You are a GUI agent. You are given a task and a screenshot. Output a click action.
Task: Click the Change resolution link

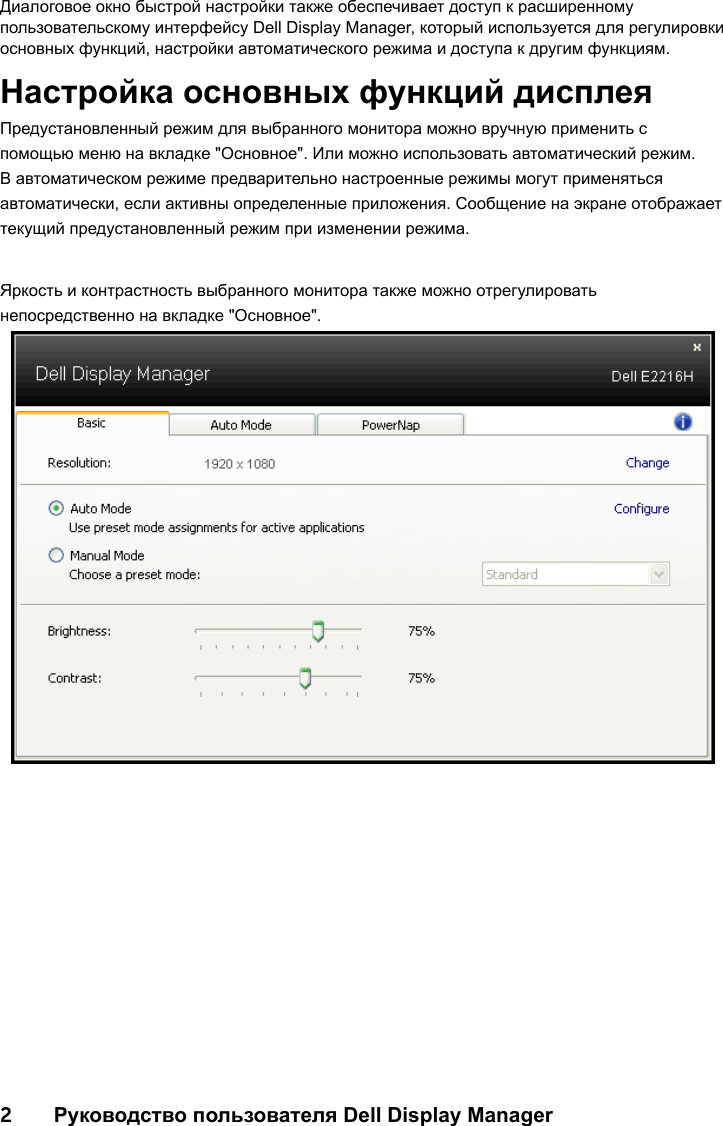648,463
